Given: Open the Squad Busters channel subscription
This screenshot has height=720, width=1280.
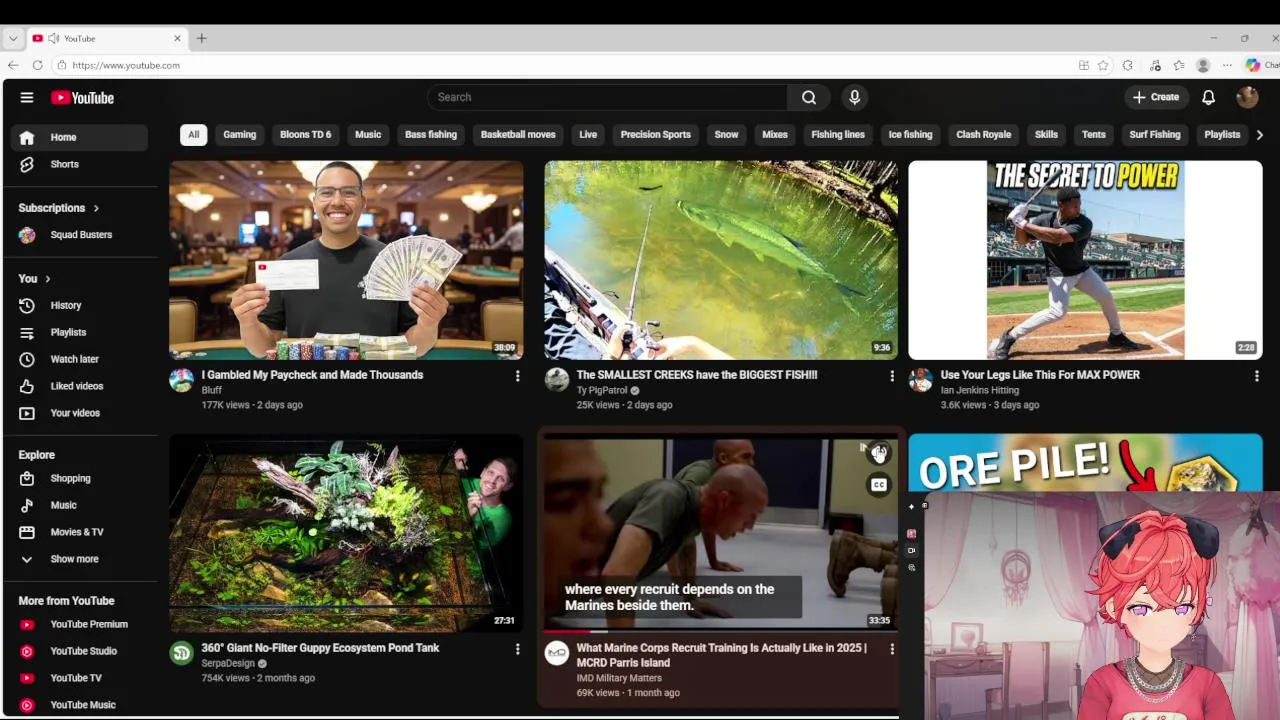Looking at the screenshot, I should click(80, 235).
